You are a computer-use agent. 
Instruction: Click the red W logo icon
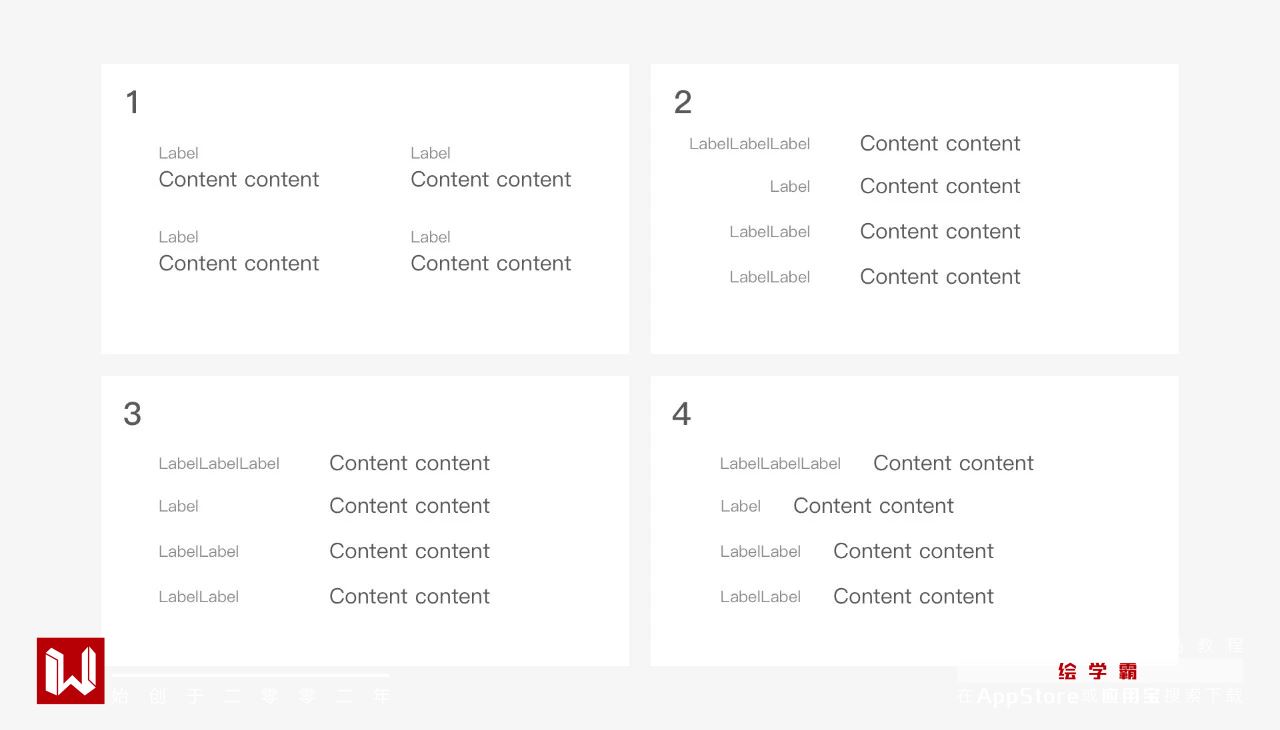point(70,671)
